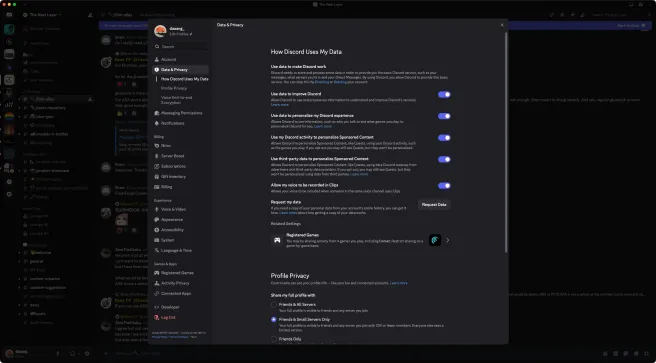Screen dimensions: 656x363
Task: Open Server Boost settings
Action: (180, 156)
